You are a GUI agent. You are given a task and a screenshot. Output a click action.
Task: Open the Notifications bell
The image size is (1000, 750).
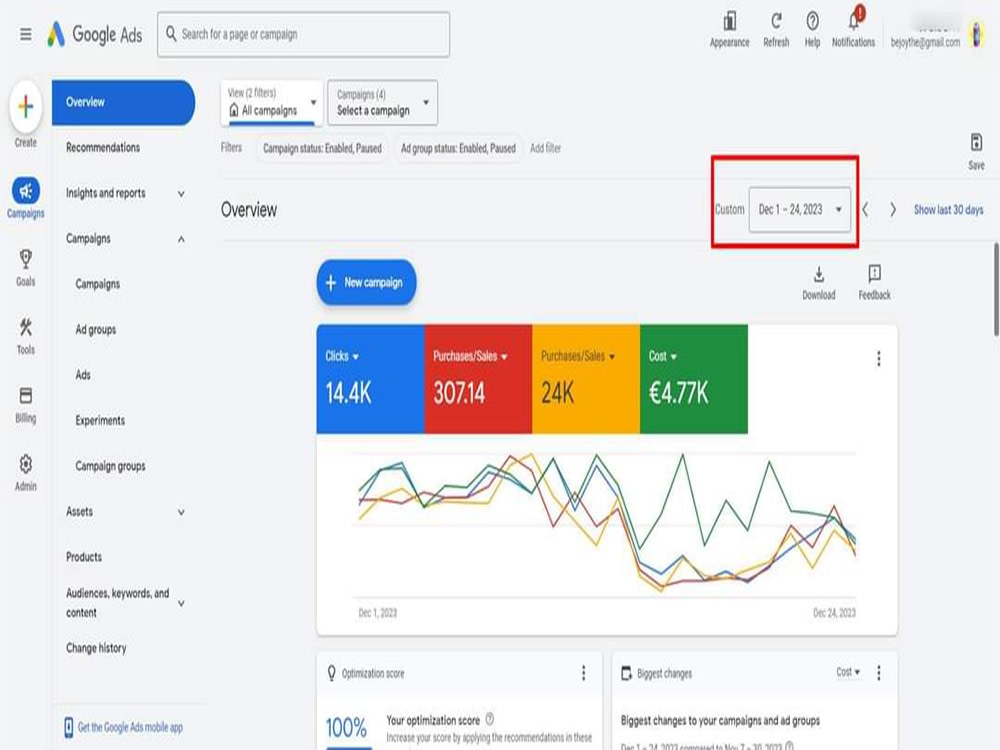point(854,22)
